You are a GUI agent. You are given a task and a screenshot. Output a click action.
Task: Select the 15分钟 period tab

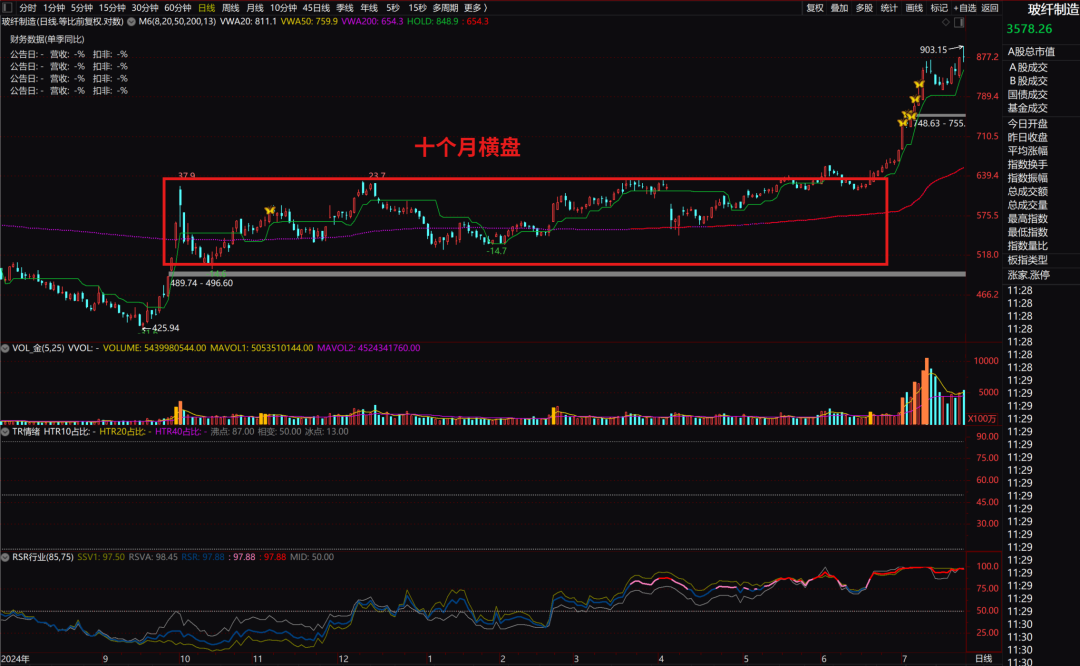tap(112, 8)
